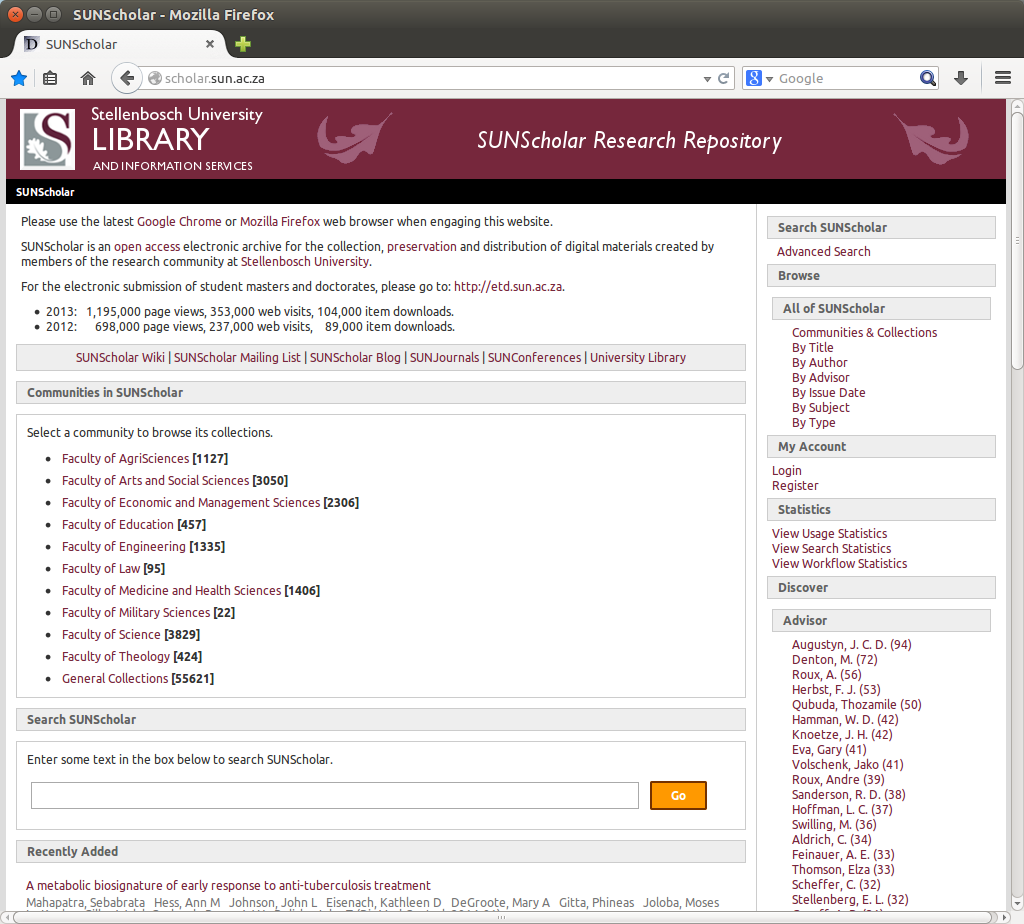The height and width of the screenshot is (924, 1024).
Task: Visit the SUNScholar Blog link
Action: (x=355, y=357)
